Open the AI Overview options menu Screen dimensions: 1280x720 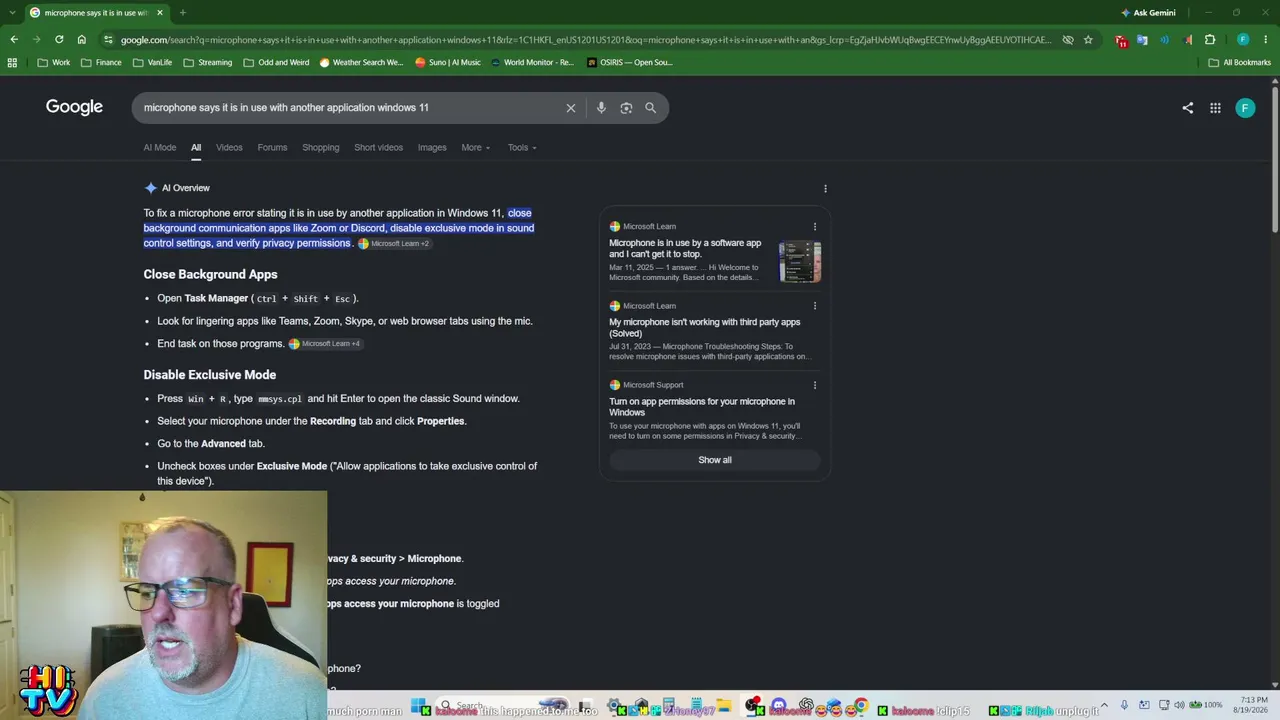coord(825,188)
